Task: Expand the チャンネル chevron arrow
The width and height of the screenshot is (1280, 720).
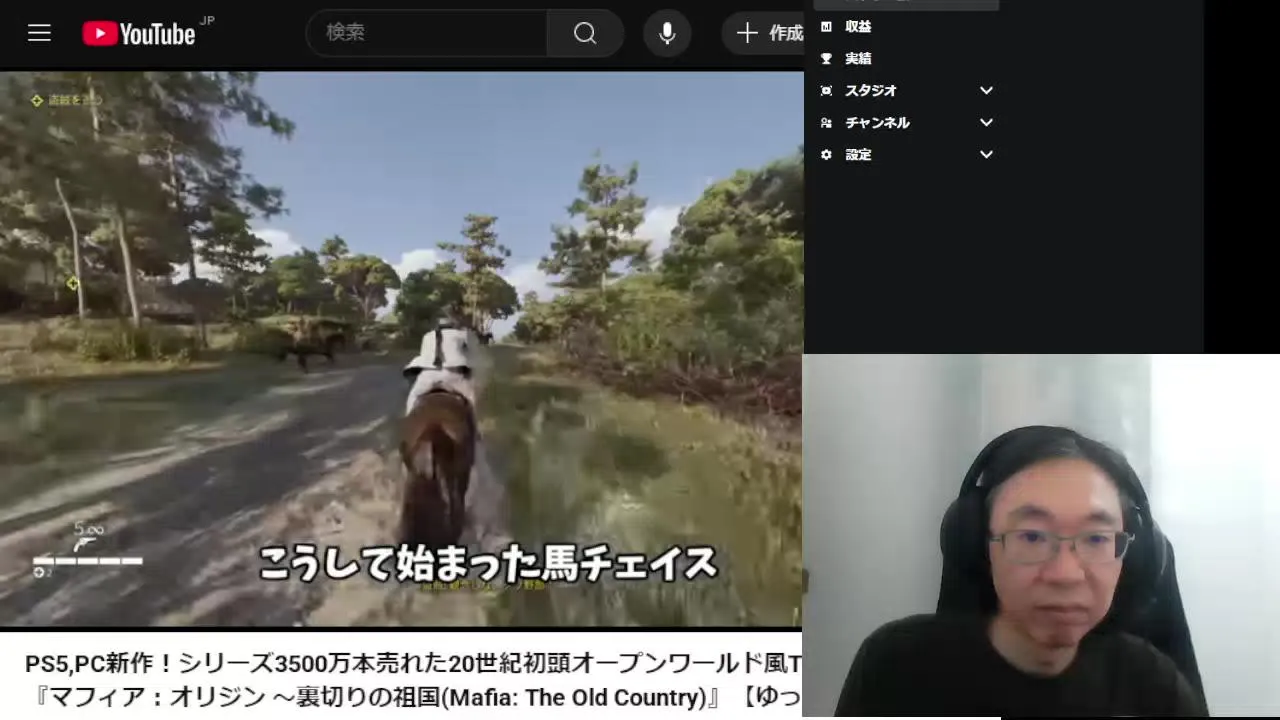Action: coord(986,123)
